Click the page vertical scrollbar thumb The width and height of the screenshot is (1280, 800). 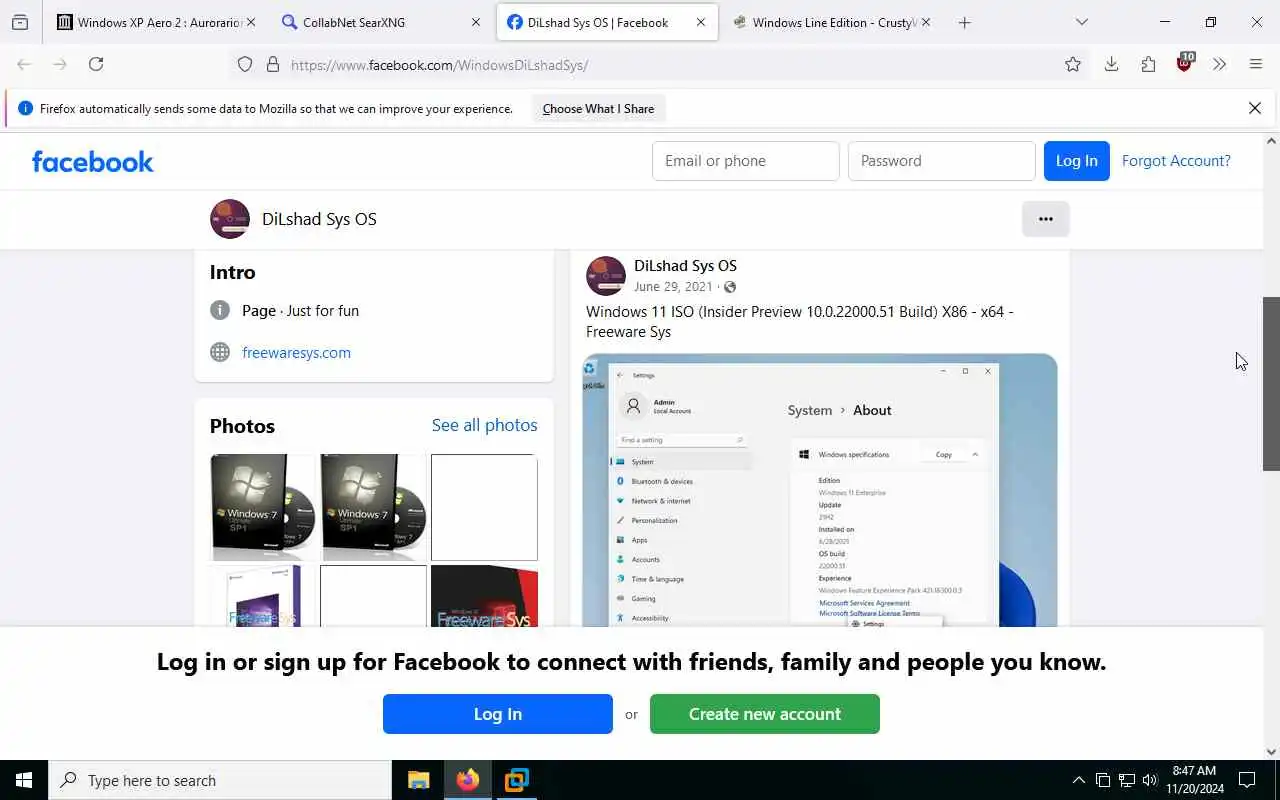[x=1271, y=384]
